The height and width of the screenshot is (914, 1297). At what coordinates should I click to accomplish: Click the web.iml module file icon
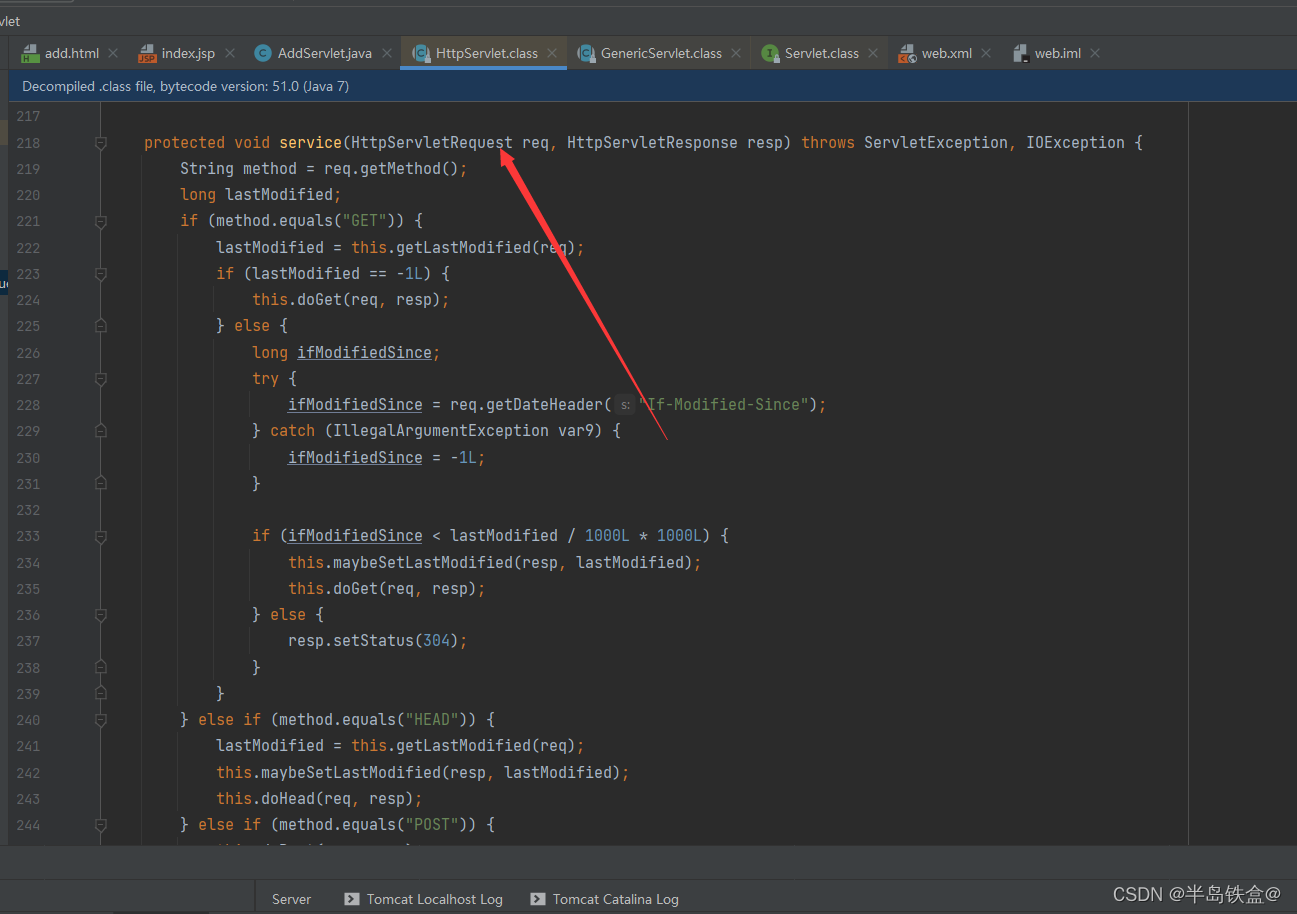(x=1020, y=53)
